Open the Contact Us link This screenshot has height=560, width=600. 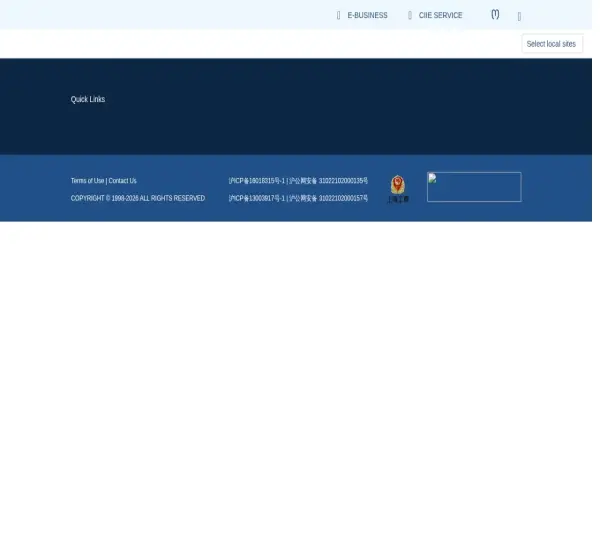(x=122, y=181)
